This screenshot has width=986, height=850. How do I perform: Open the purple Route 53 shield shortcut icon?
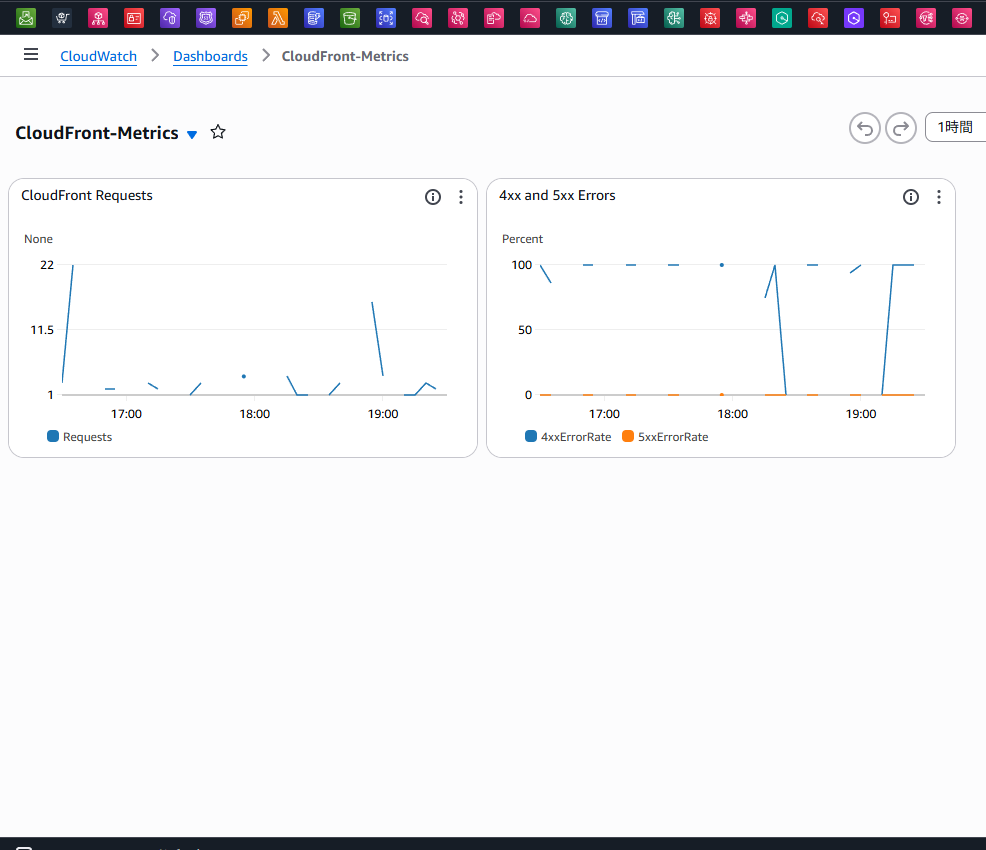point(206,18)
